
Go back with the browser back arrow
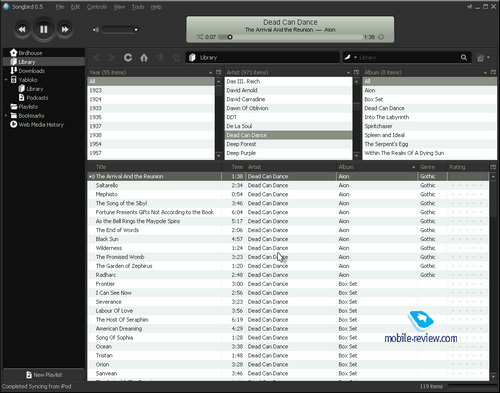96,58
